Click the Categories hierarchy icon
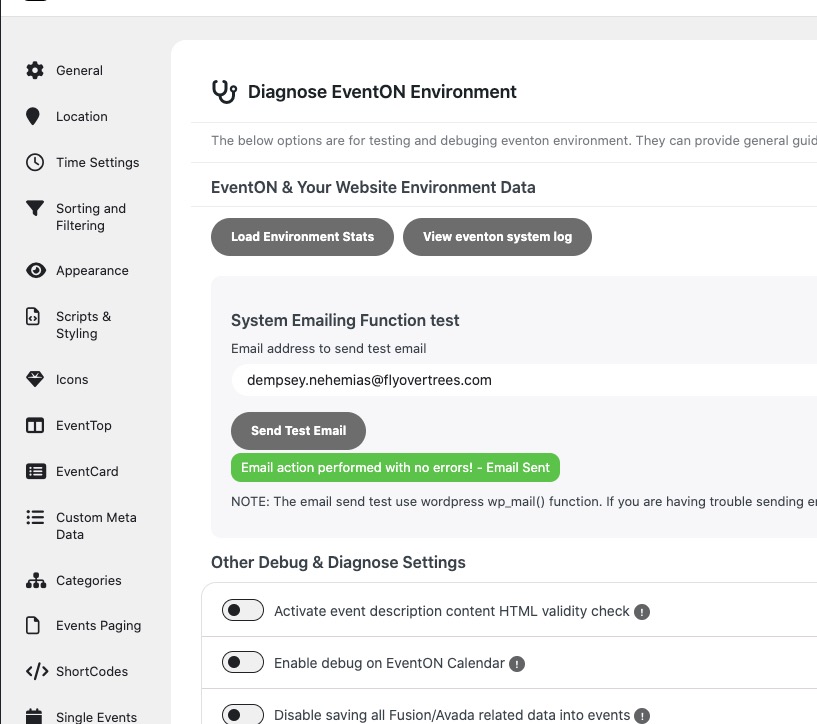This screenshot has height=724, width=817. coord(35,580)
